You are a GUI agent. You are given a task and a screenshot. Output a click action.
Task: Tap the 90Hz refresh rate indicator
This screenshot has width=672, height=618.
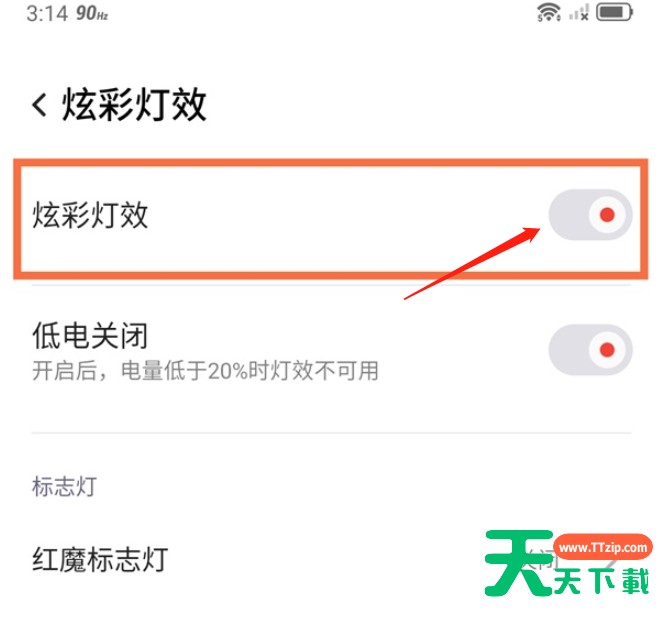(x=92, y=13)
